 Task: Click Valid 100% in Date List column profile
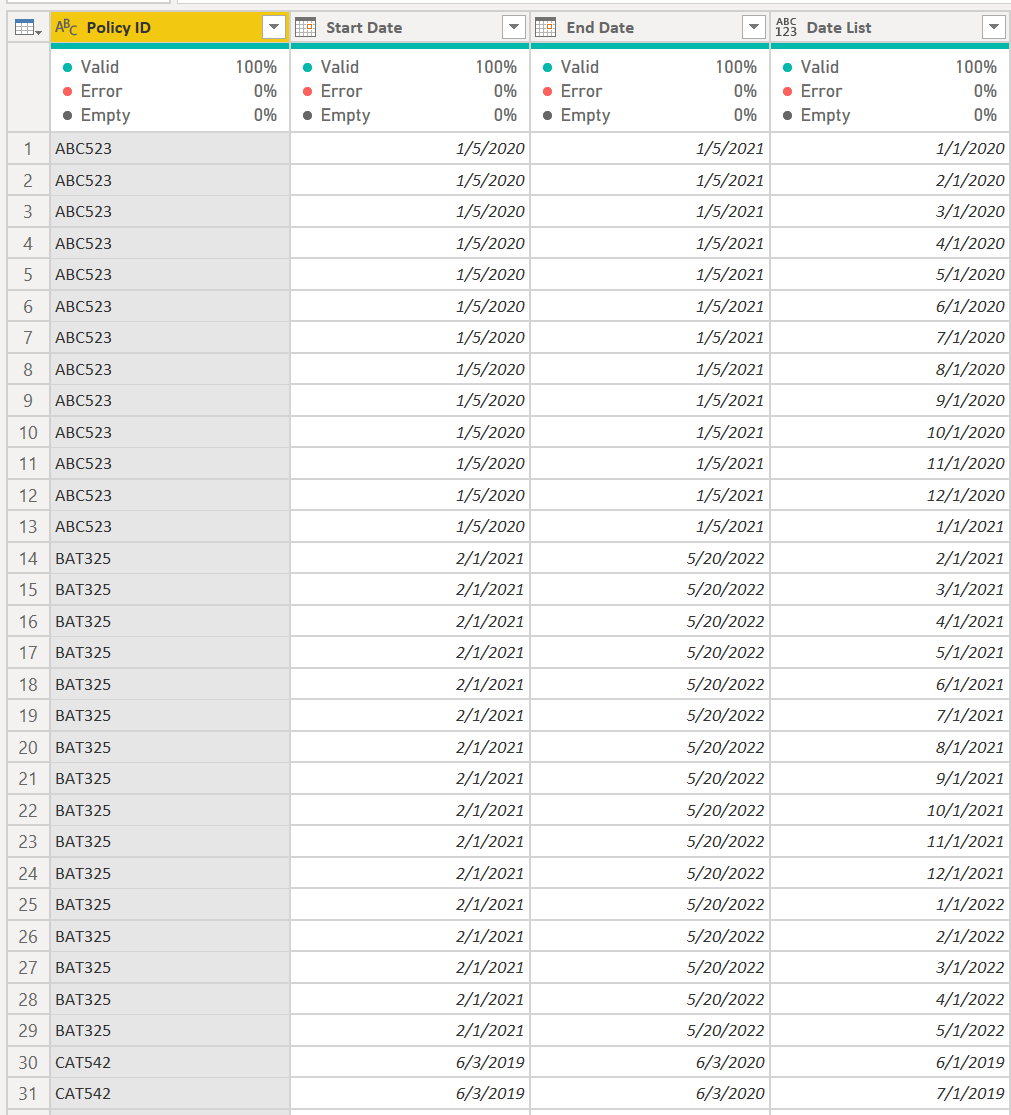click(890, 67)
